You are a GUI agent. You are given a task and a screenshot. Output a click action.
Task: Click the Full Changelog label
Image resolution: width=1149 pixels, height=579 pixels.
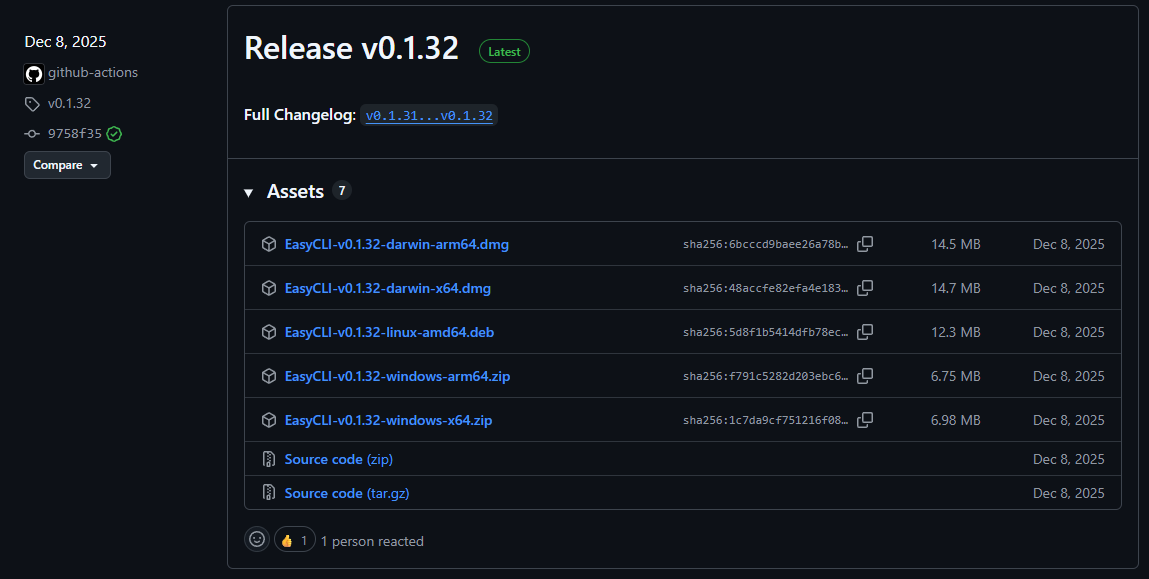[x=300, y=115]
